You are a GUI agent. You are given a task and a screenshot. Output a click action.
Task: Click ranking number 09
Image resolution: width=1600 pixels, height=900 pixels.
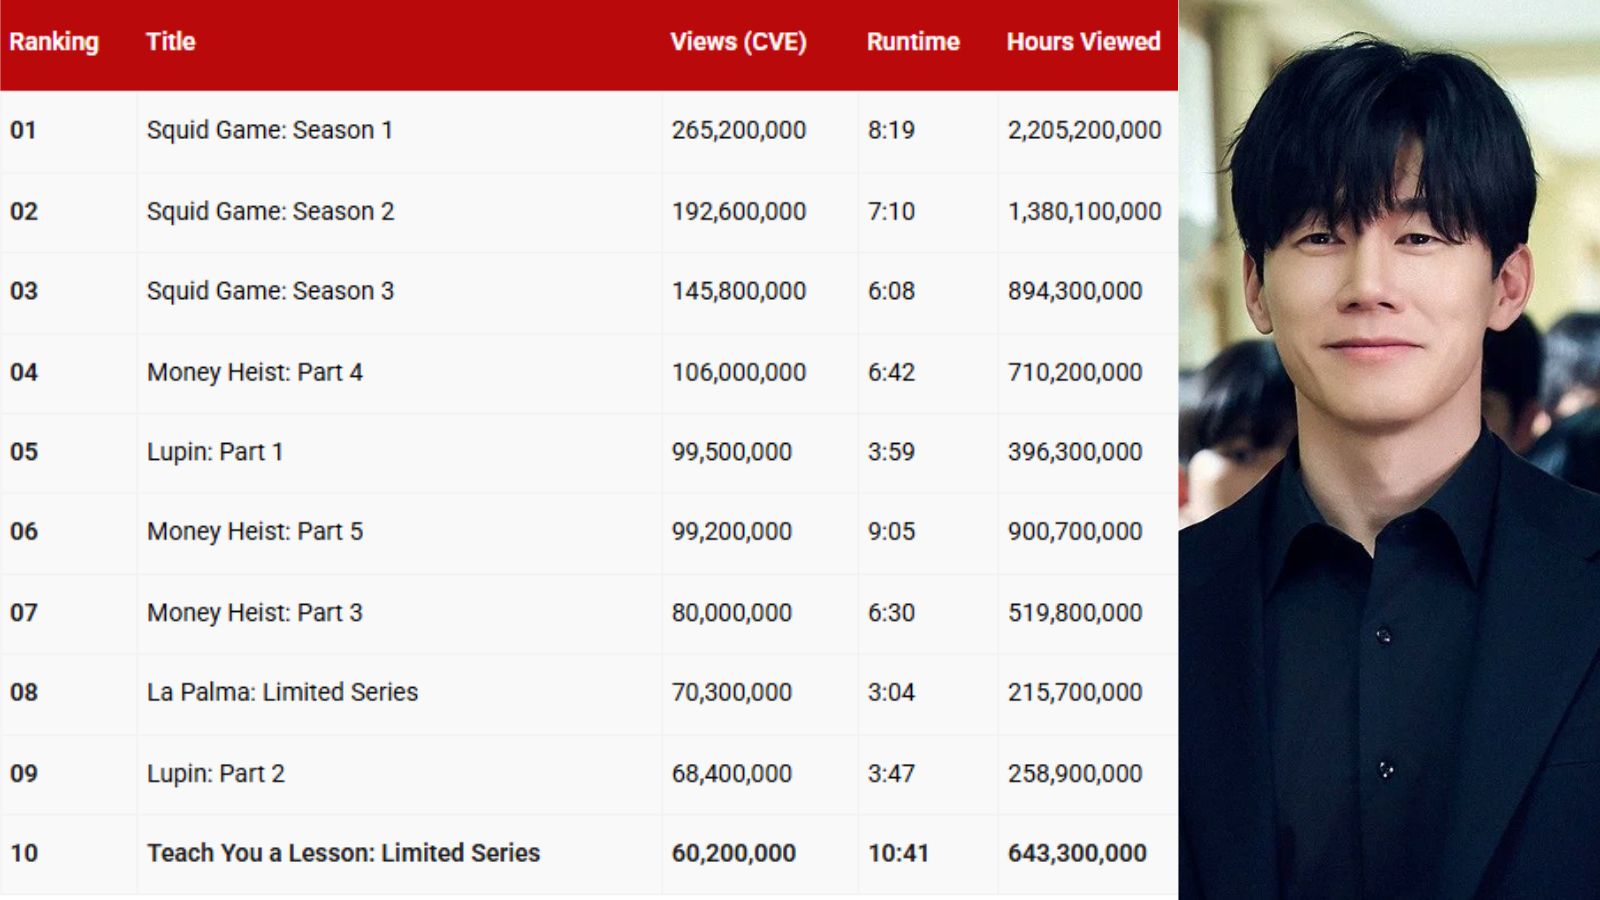(x=24, y=774)
